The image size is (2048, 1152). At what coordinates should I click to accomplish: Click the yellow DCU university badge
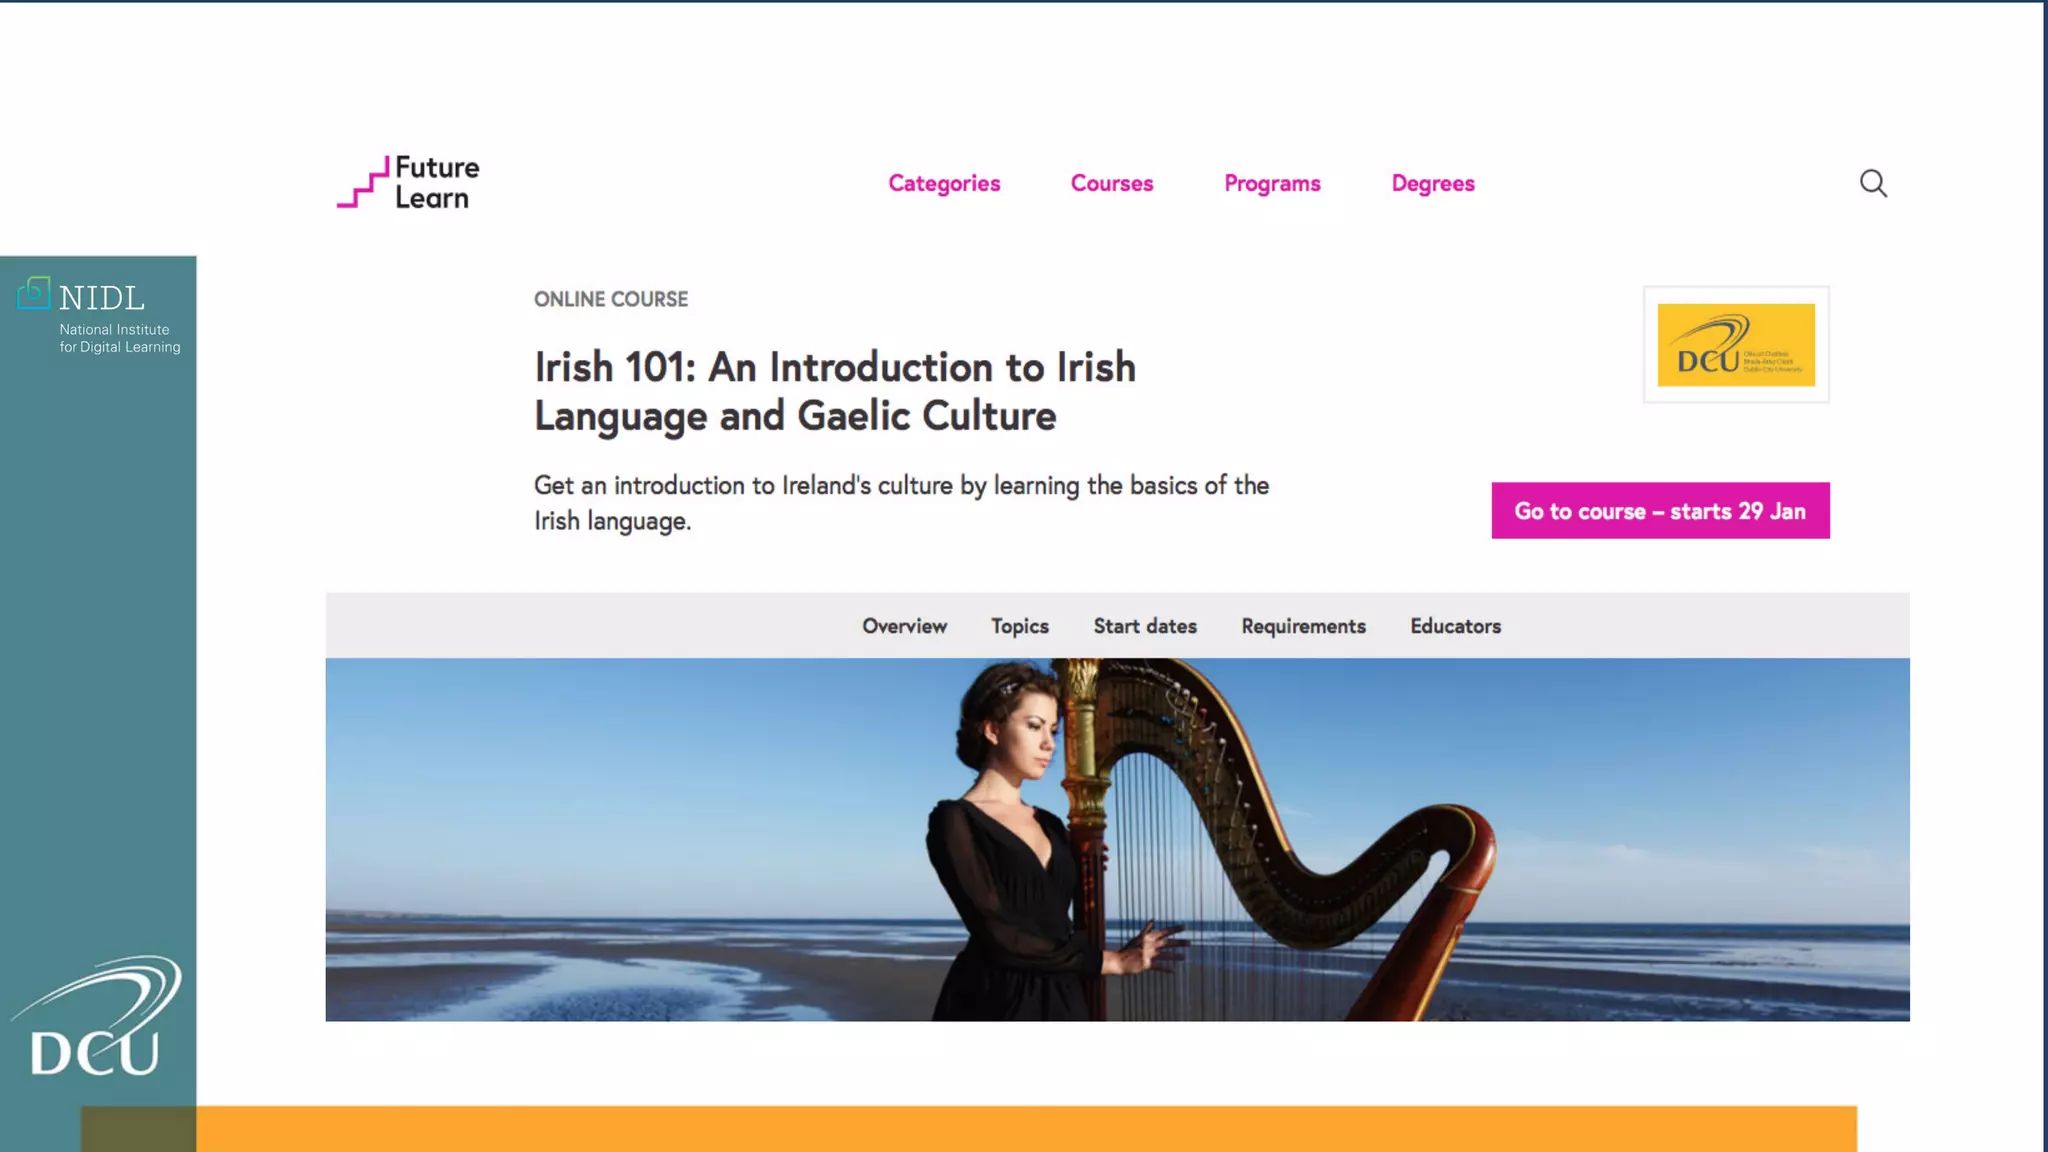pos(1736,345)
